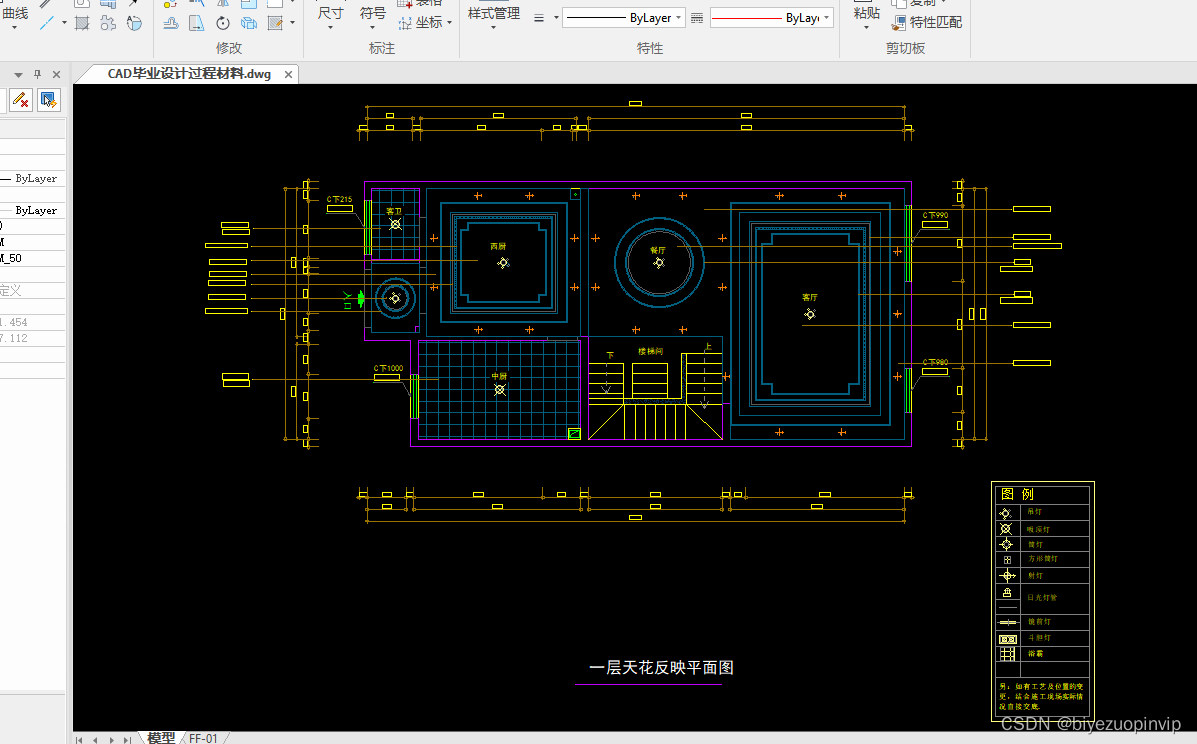Expand the line tool dropdown arrow

pyautogui.click(x=64, y=23)
